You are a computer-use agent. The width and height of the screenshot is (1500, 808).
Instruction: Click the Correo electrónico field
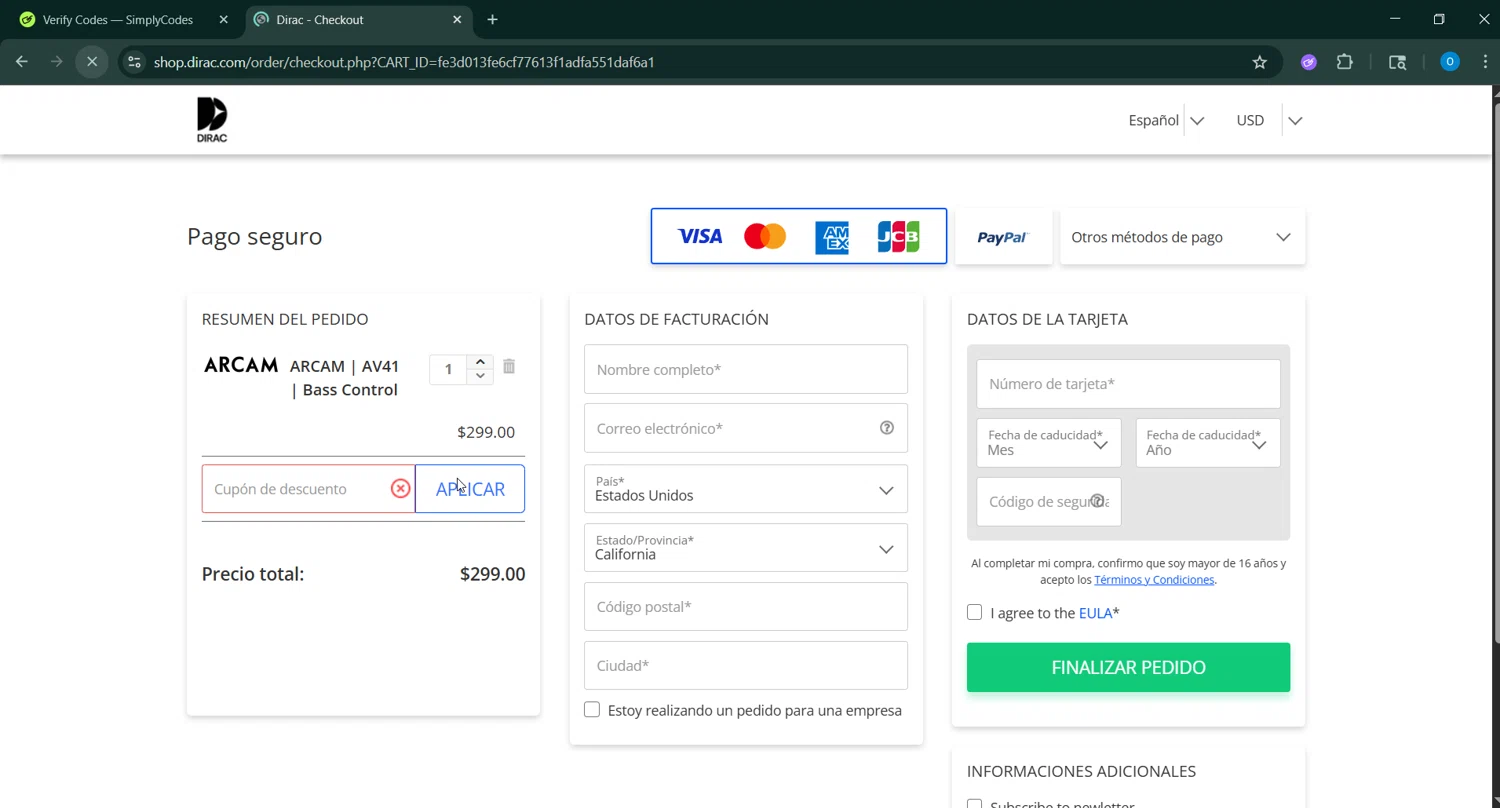pos(746,428)
